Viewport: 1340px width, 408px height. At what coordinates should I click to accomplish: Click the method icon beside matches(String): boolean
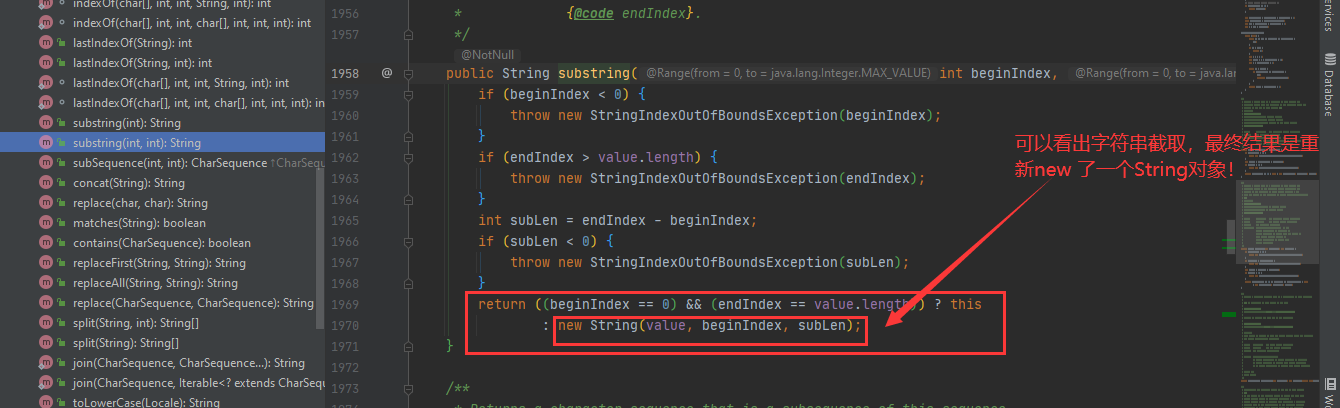tap(46, 223)
